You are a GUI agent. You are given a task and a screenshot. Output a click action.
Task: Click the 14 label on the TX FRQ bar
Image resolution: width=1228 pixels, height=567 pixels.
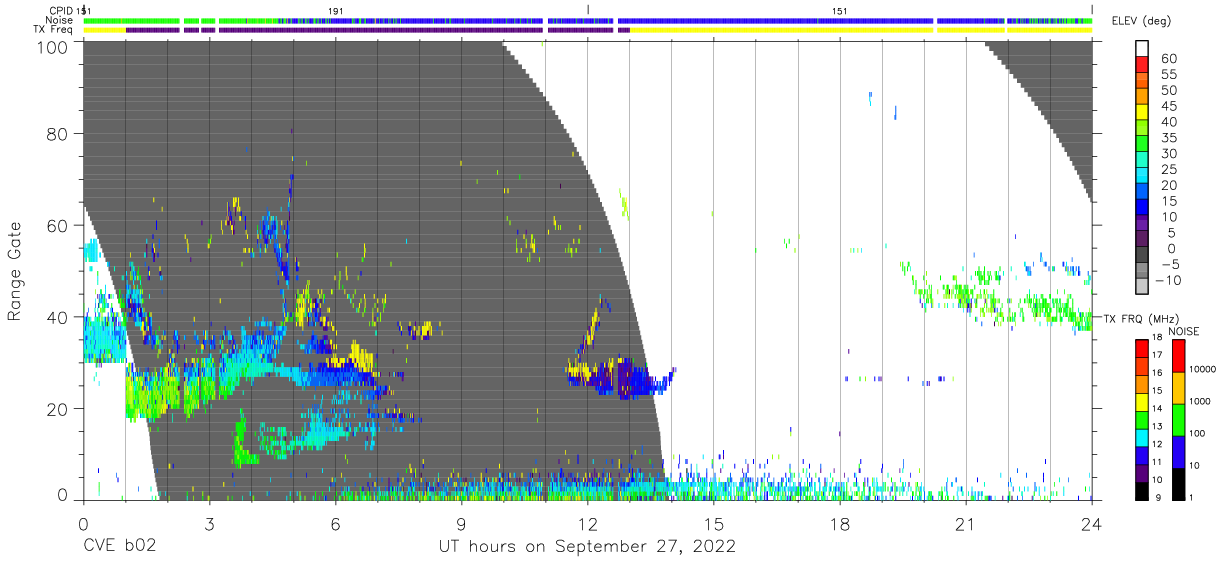click(1157, 408)
